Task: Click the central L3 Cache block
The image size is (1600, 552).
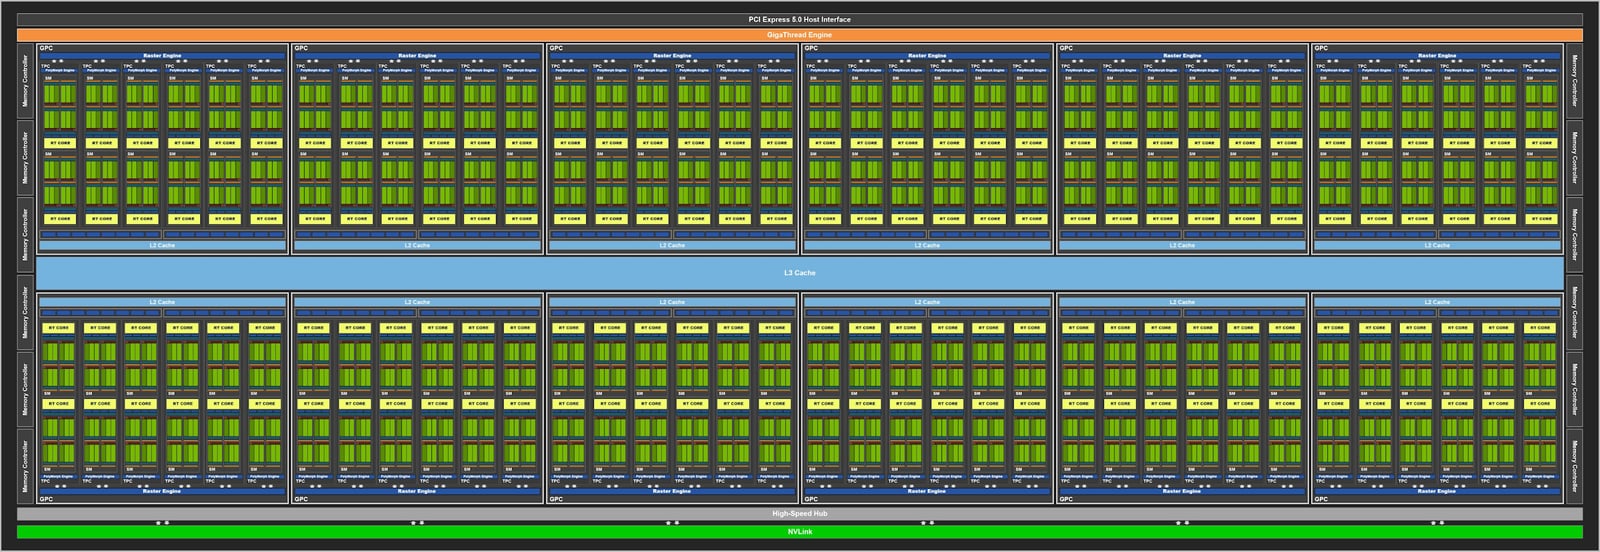Action: (799, 273)
